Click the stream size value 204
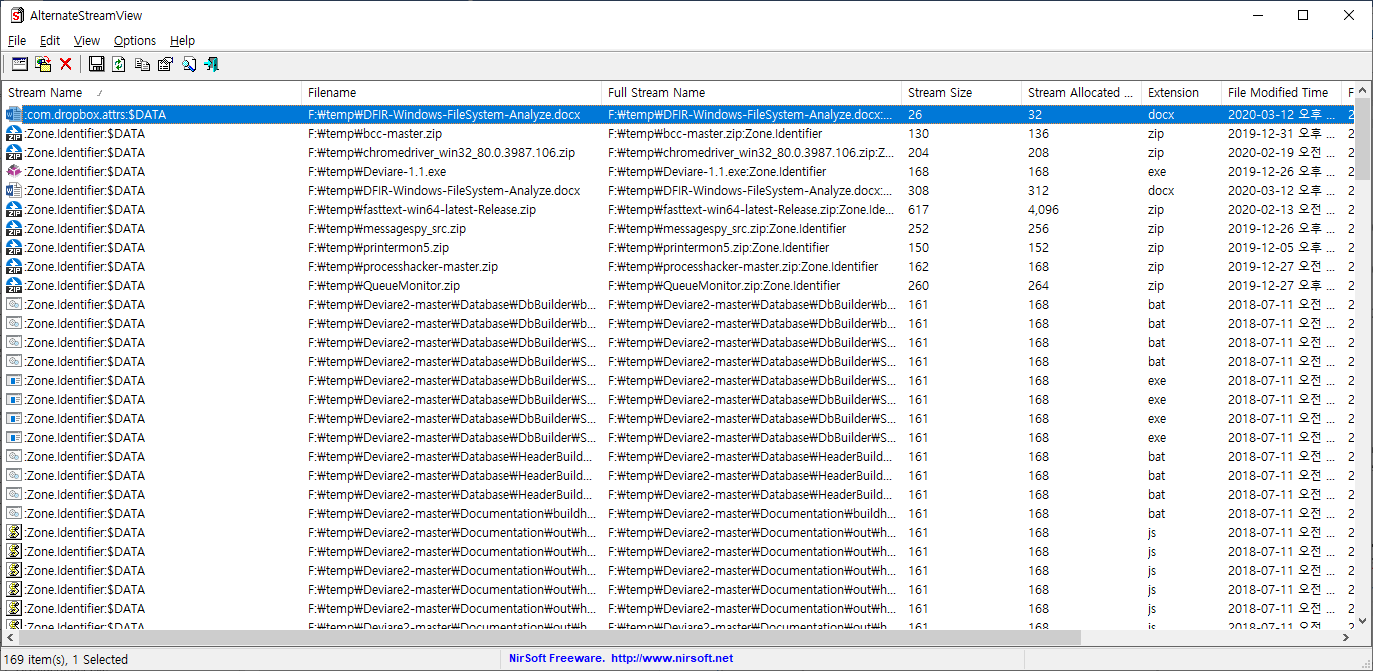The height and width of the screenshot is (671, 1373). tap(918, 152)
